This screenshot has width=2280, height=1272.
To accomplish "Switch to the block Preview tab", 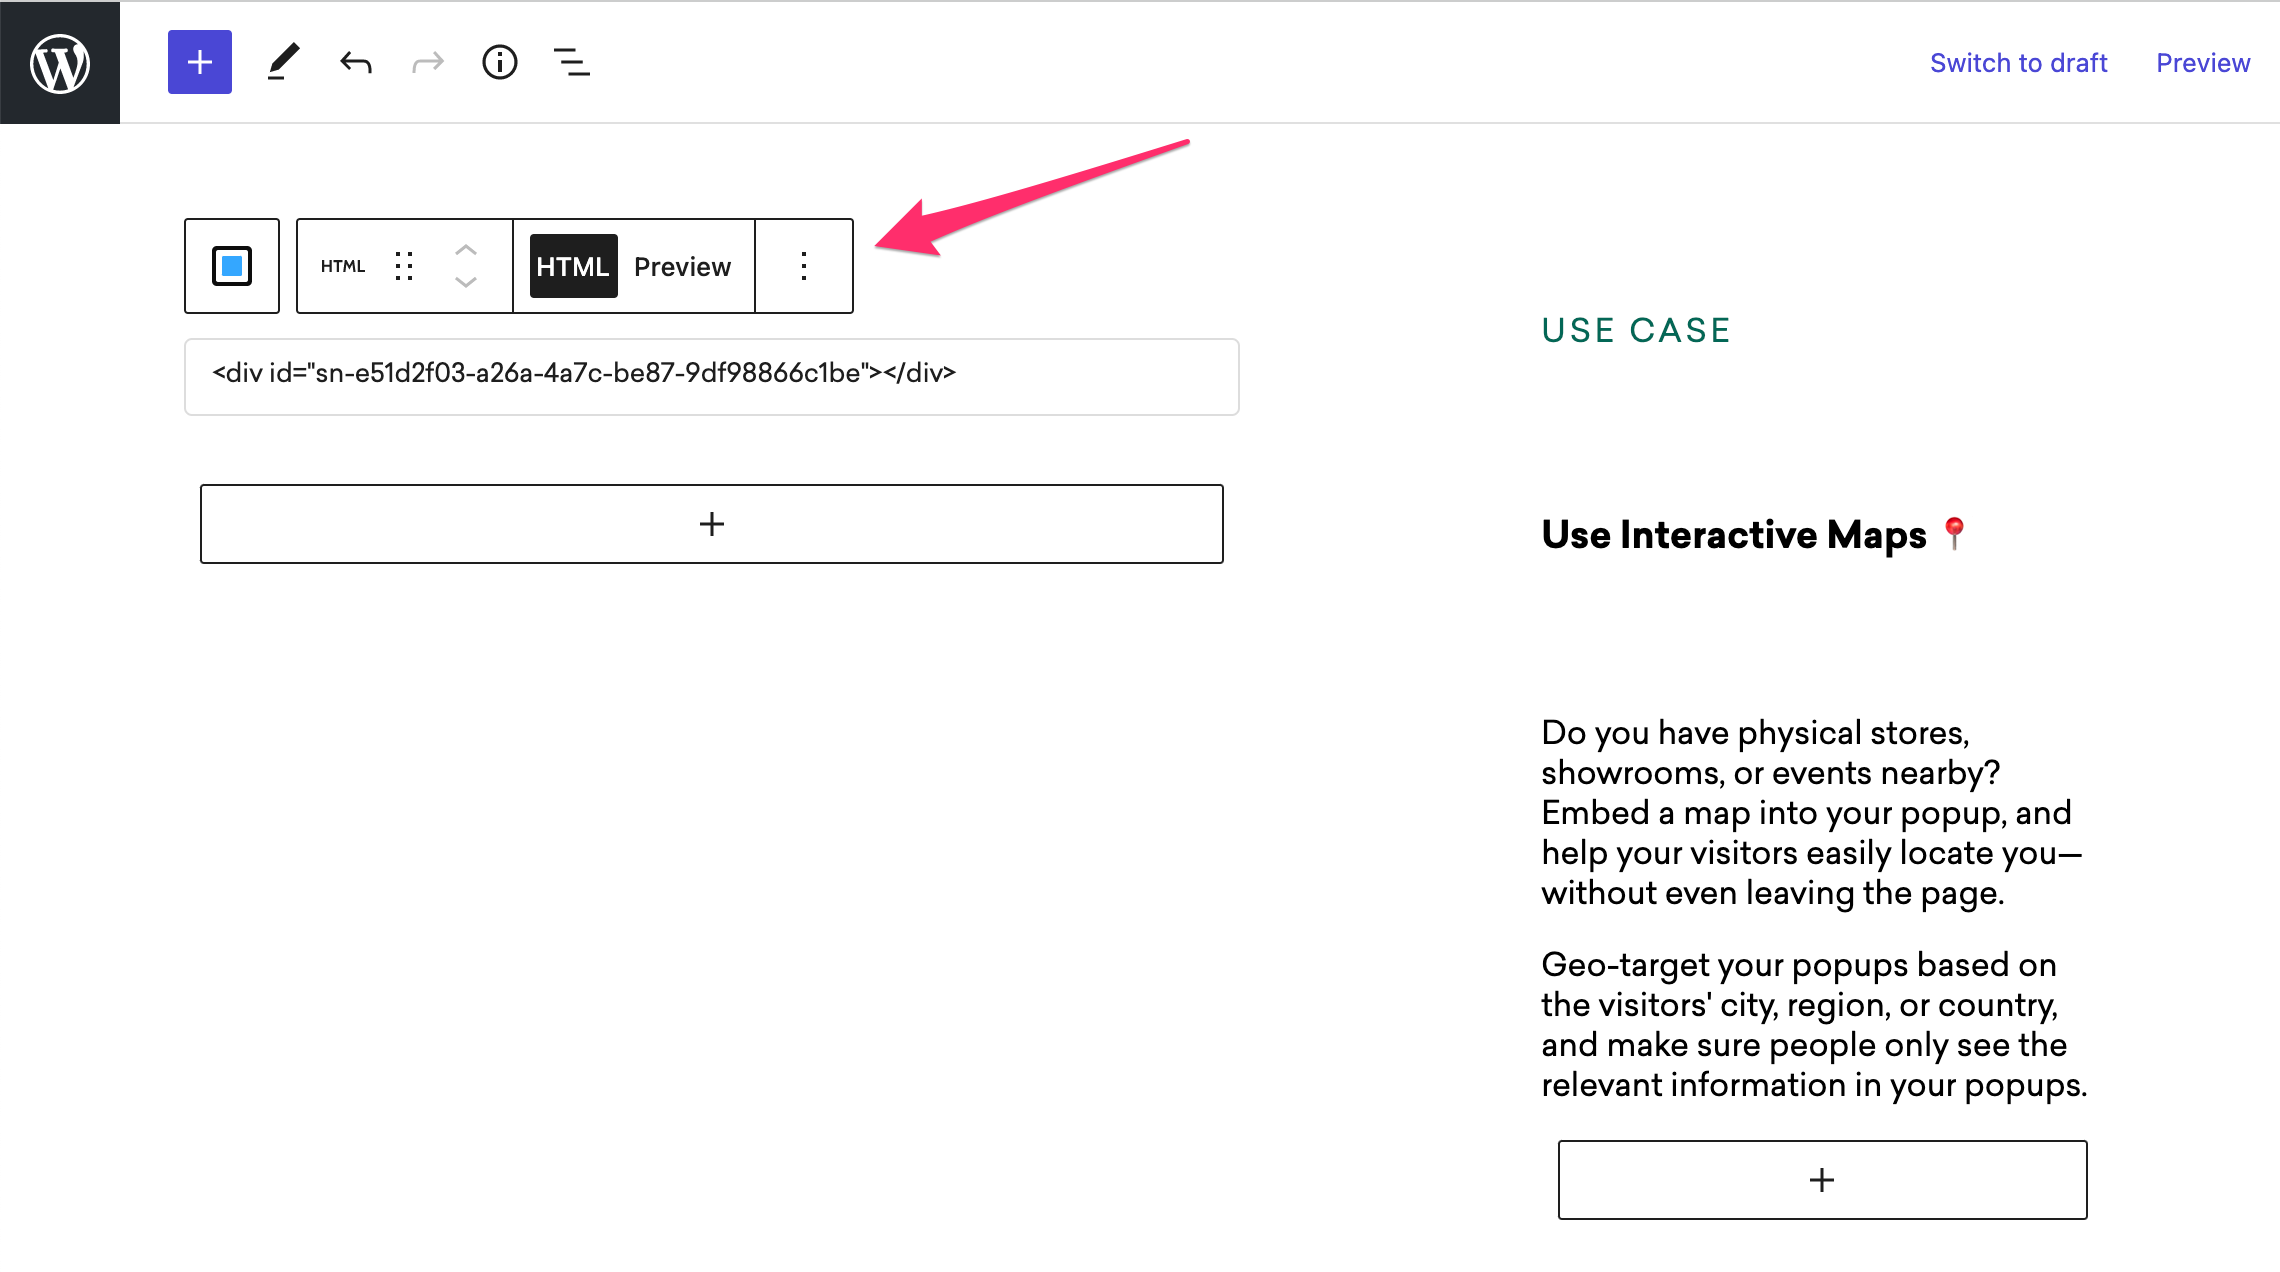I will pos(683,266).
